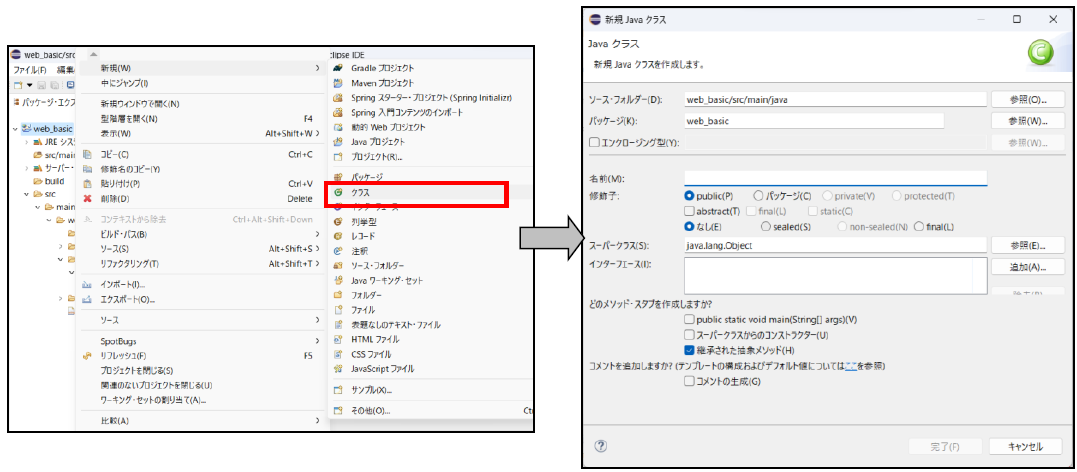Click the 列挙型 (enum) icon
Image resolution: width=1077 pixels, height=472 pixels.
coord(338,221)
